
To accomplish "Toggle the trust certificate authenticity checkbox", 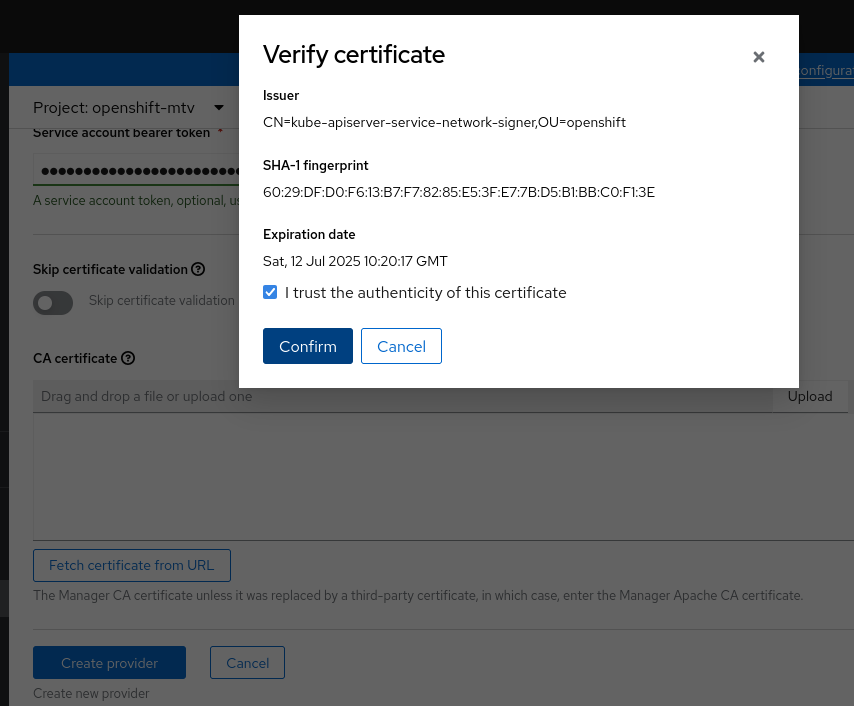I will pyautogui.click(x=270, y=293).
